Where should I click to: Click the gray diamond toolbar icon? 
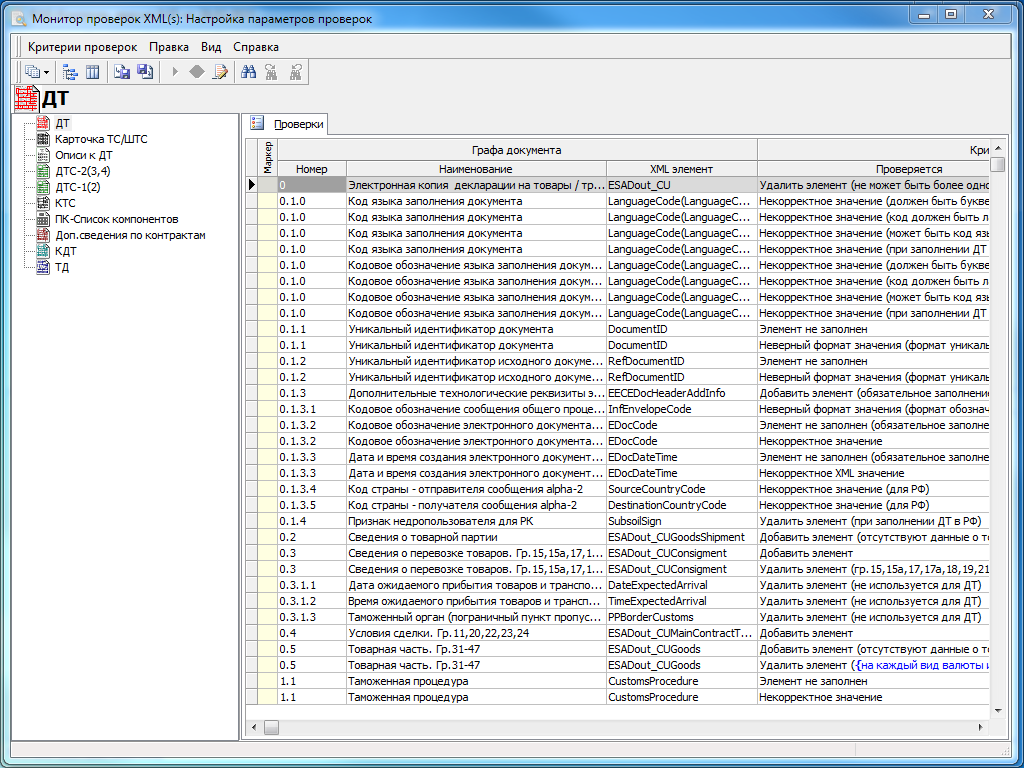pyautogui.click(x=197, y=72)
